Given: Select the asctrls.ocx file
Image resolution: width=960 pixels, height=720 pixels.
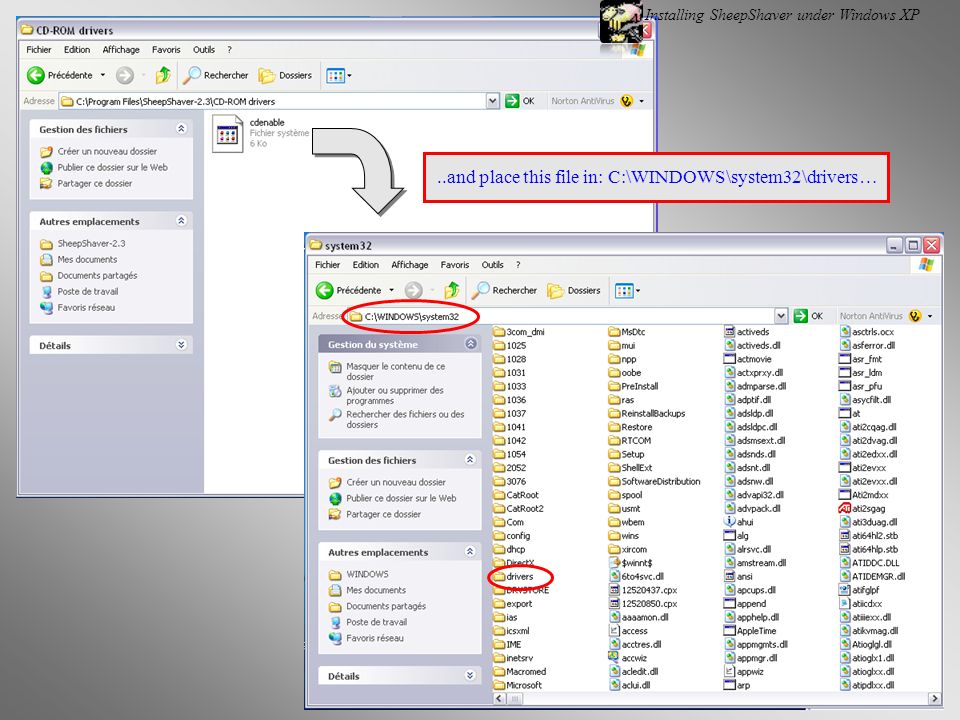Looking at the screenshot, I should click(x=867, y=332).
